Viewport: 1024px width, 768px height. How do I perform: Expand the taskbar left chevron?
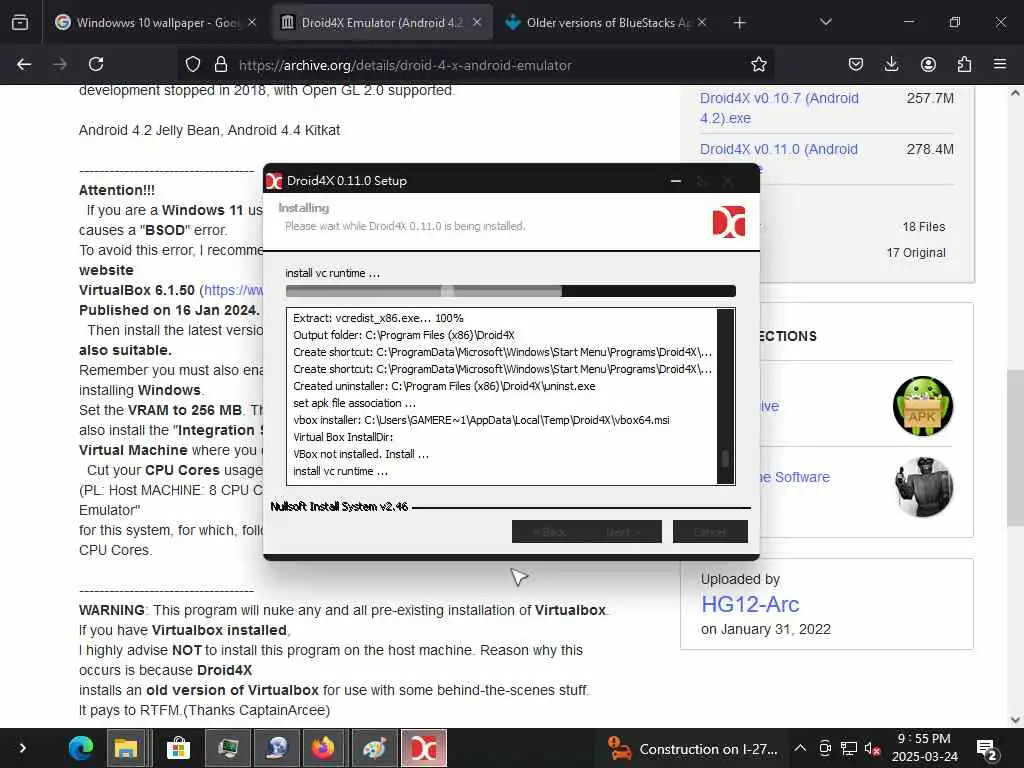click(22, 748)
